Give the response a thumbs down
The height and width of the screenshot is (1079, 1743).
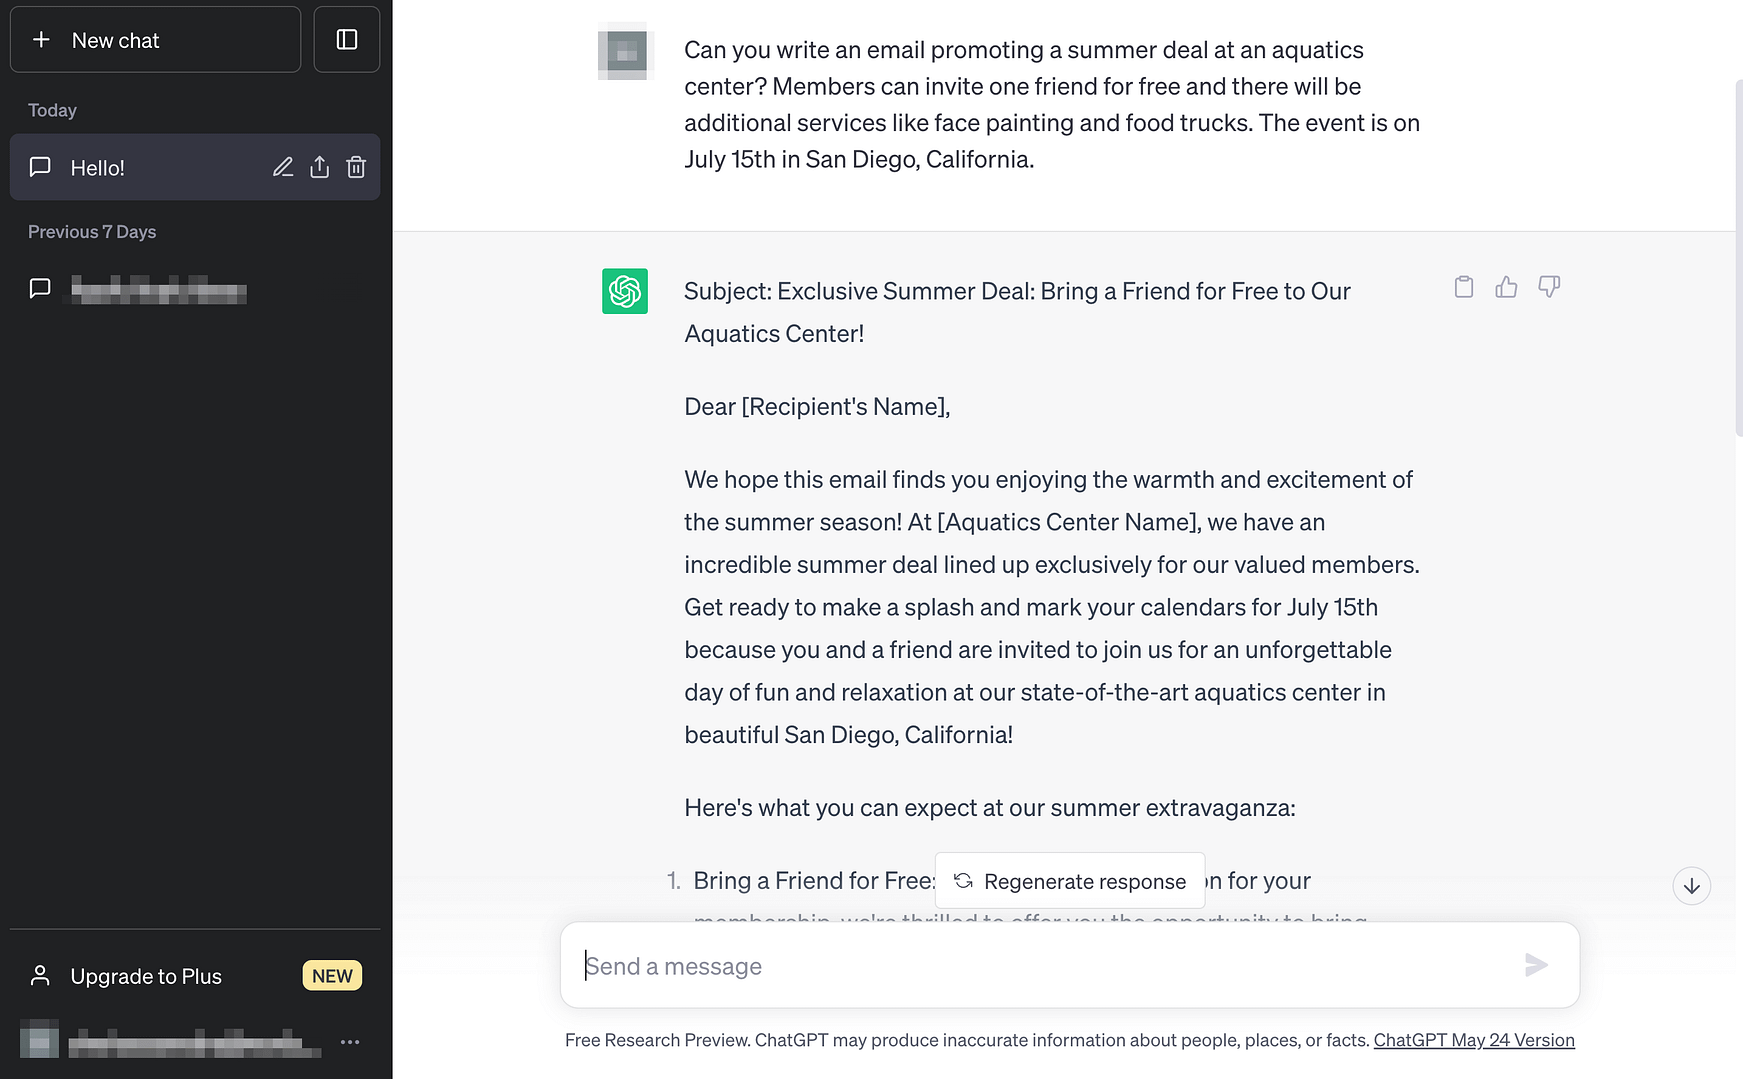click(1548, 288)
